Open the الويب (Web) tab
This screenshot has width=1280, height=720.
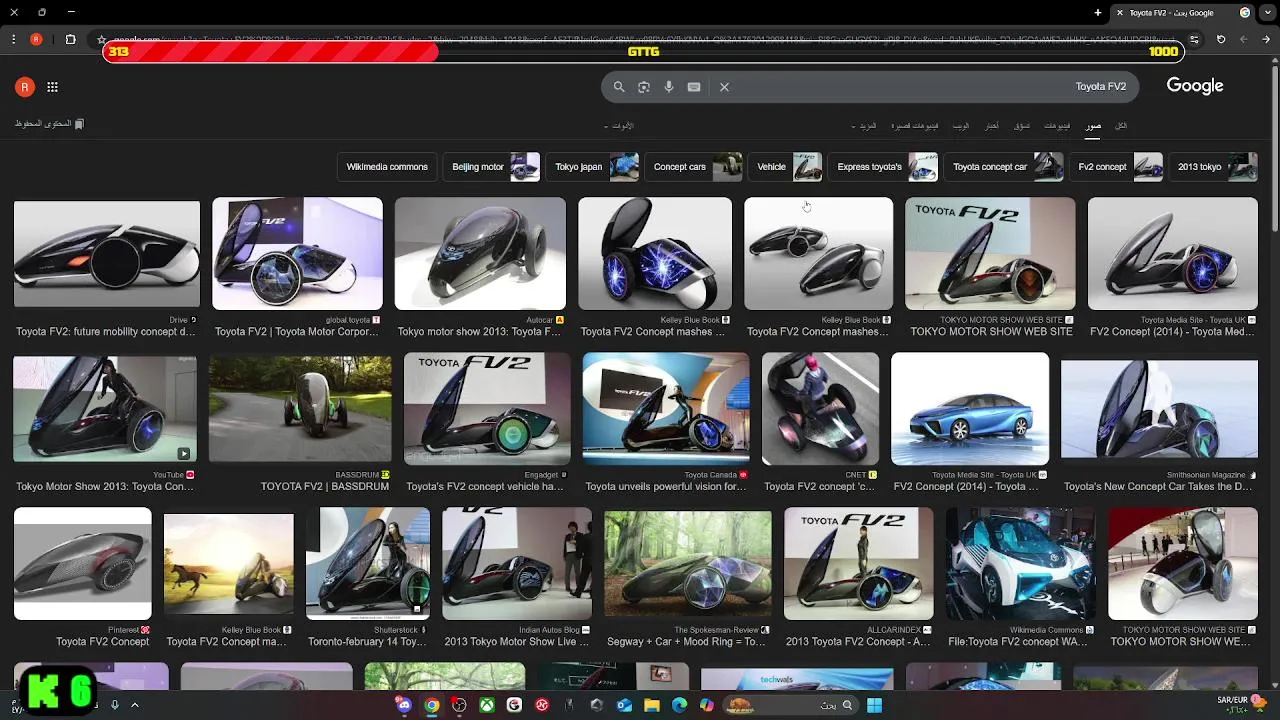(x=960, y=126)
